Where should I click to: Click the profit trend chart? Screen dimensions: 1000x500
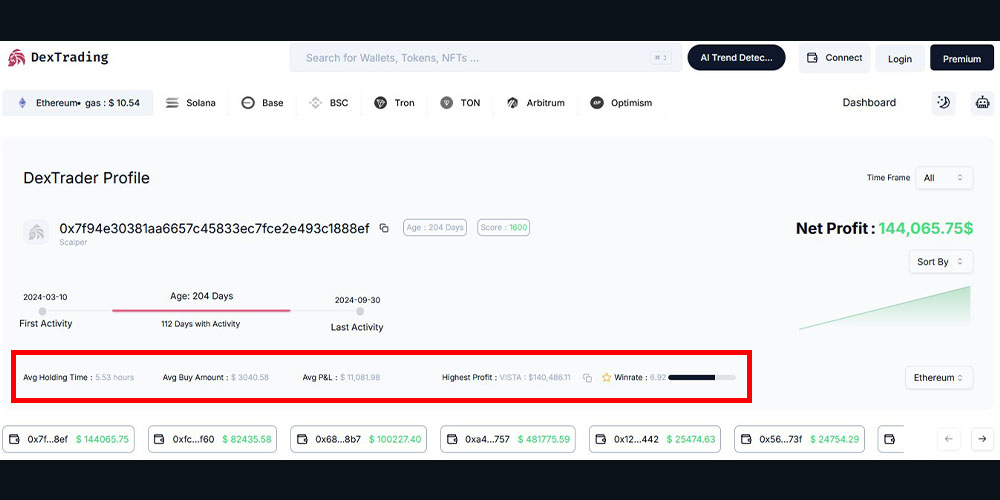(885, 308)
